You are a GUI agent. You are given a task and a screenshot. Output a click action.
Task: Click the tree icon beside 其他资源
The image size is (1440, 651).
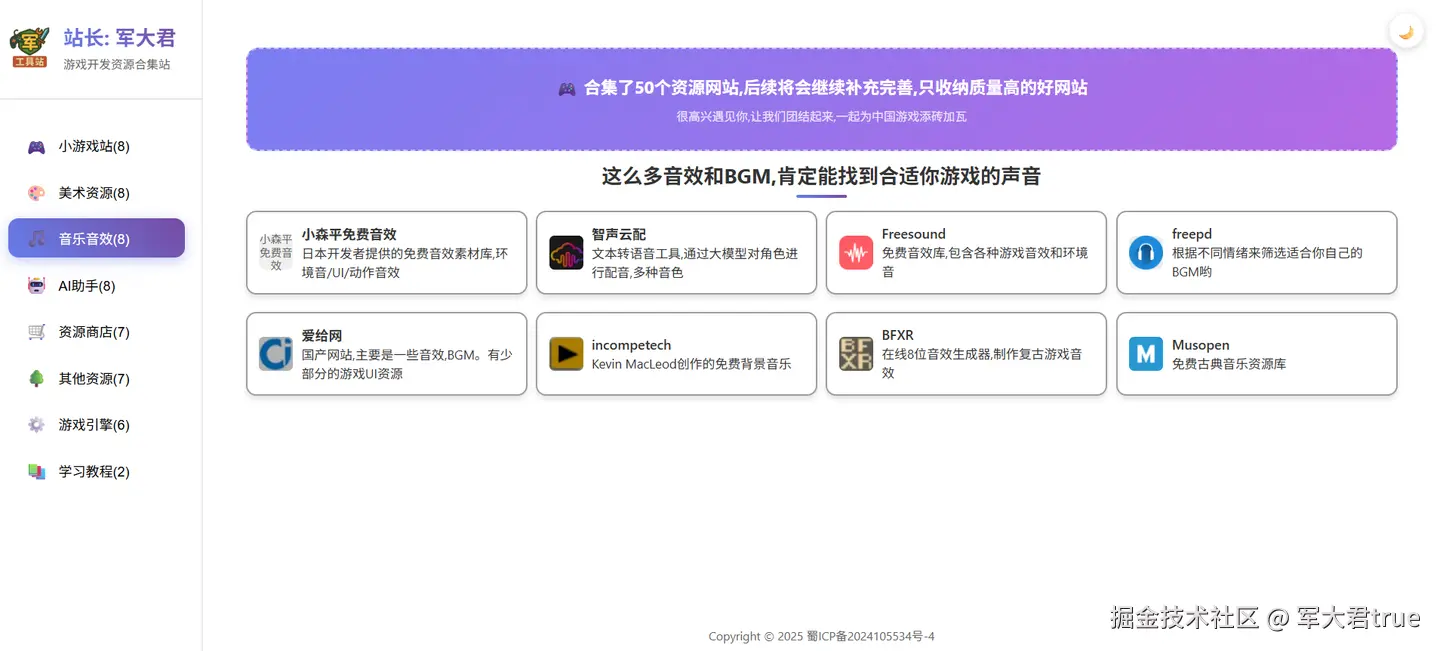[36, 379]
